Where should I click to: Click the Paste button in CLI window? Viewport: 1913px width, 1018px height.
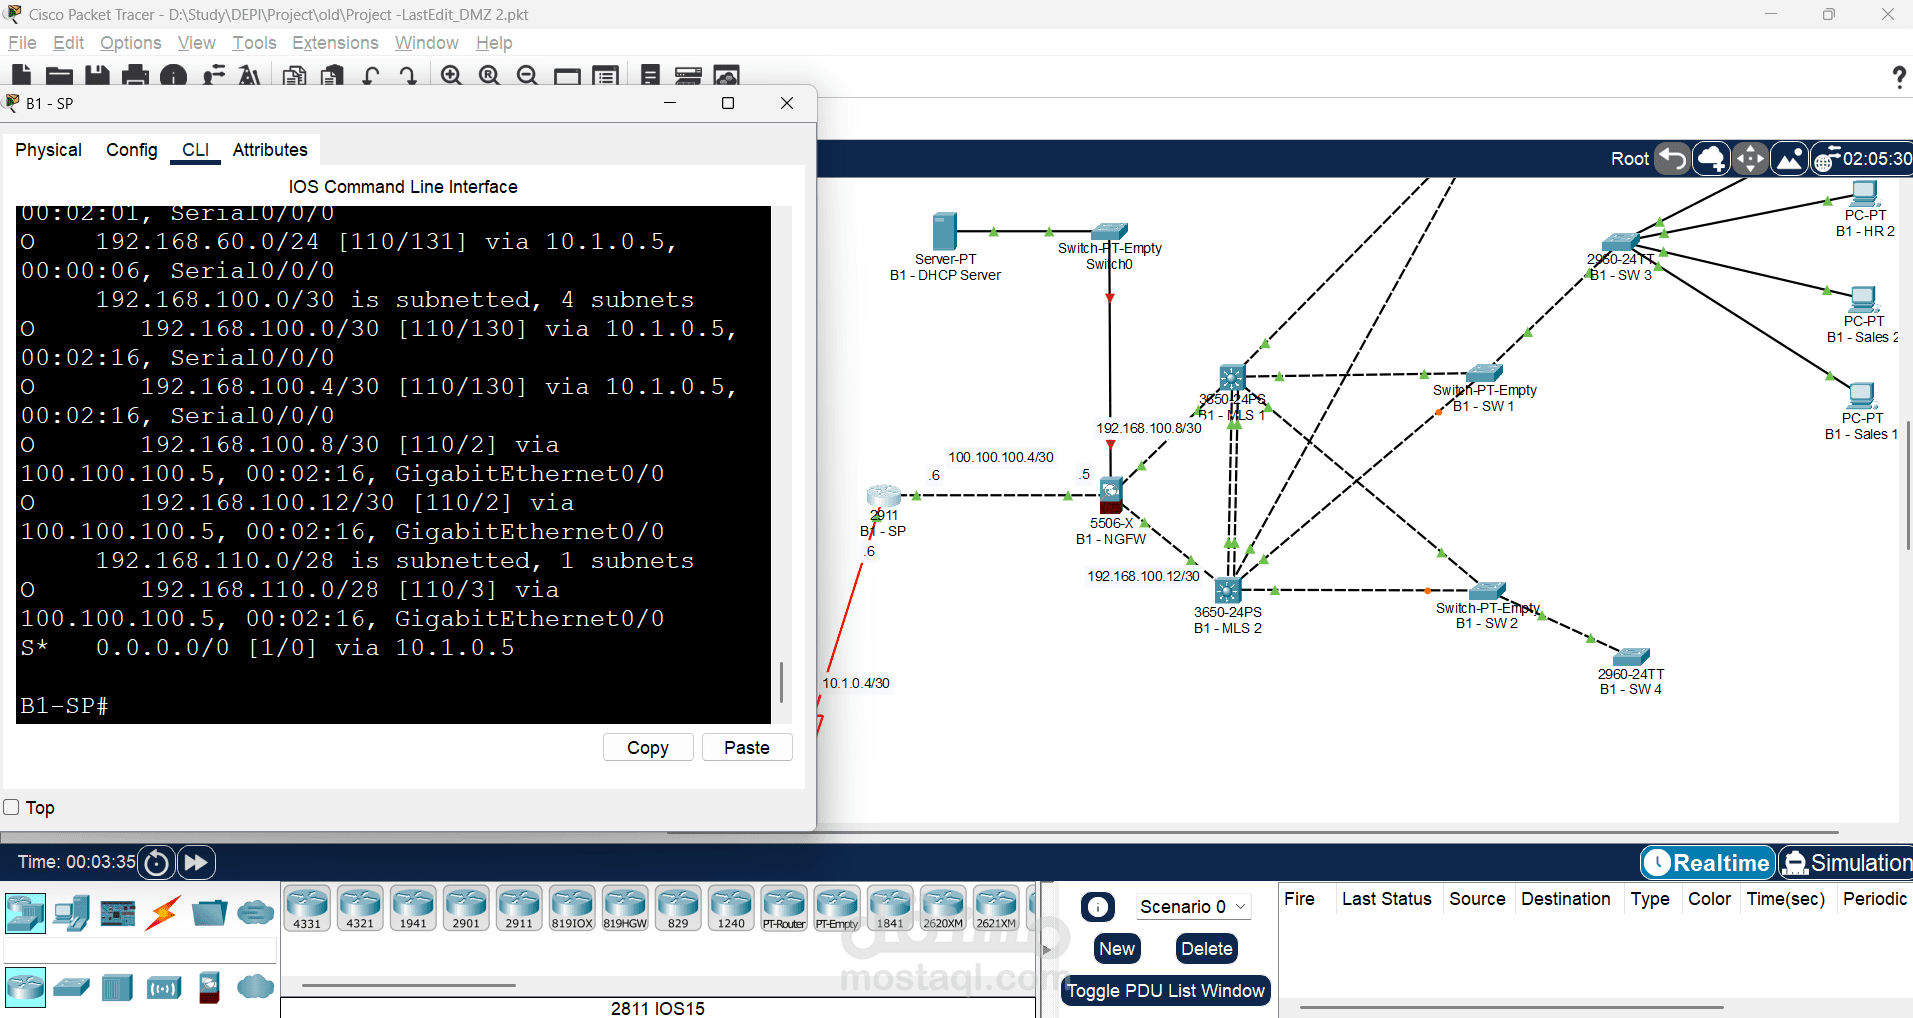747,747
